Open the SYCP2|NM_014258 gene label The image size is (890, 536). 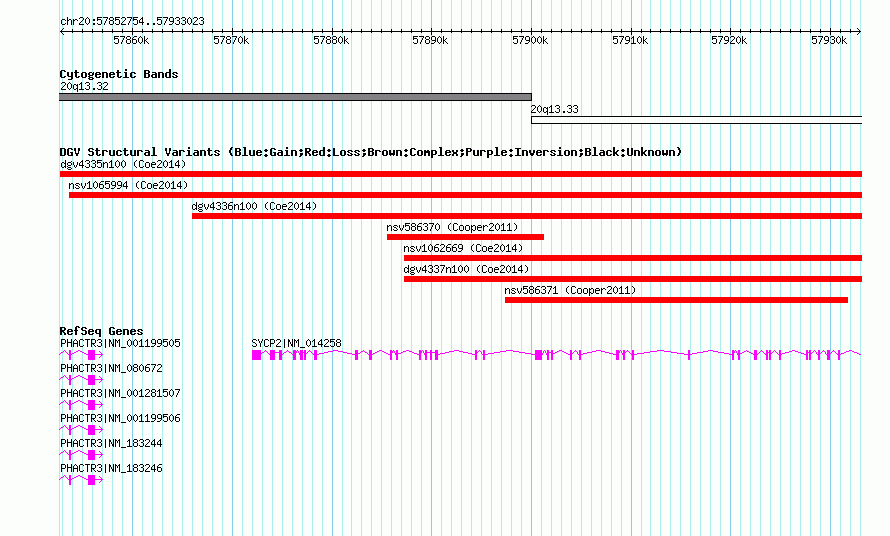tap(296, 343)
